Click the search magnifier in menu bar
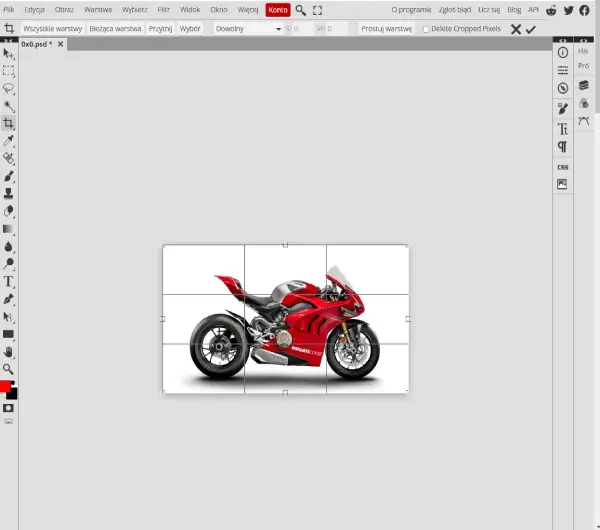Image resolution: width=600 pixels, height=530 pixels. [301, 10]
